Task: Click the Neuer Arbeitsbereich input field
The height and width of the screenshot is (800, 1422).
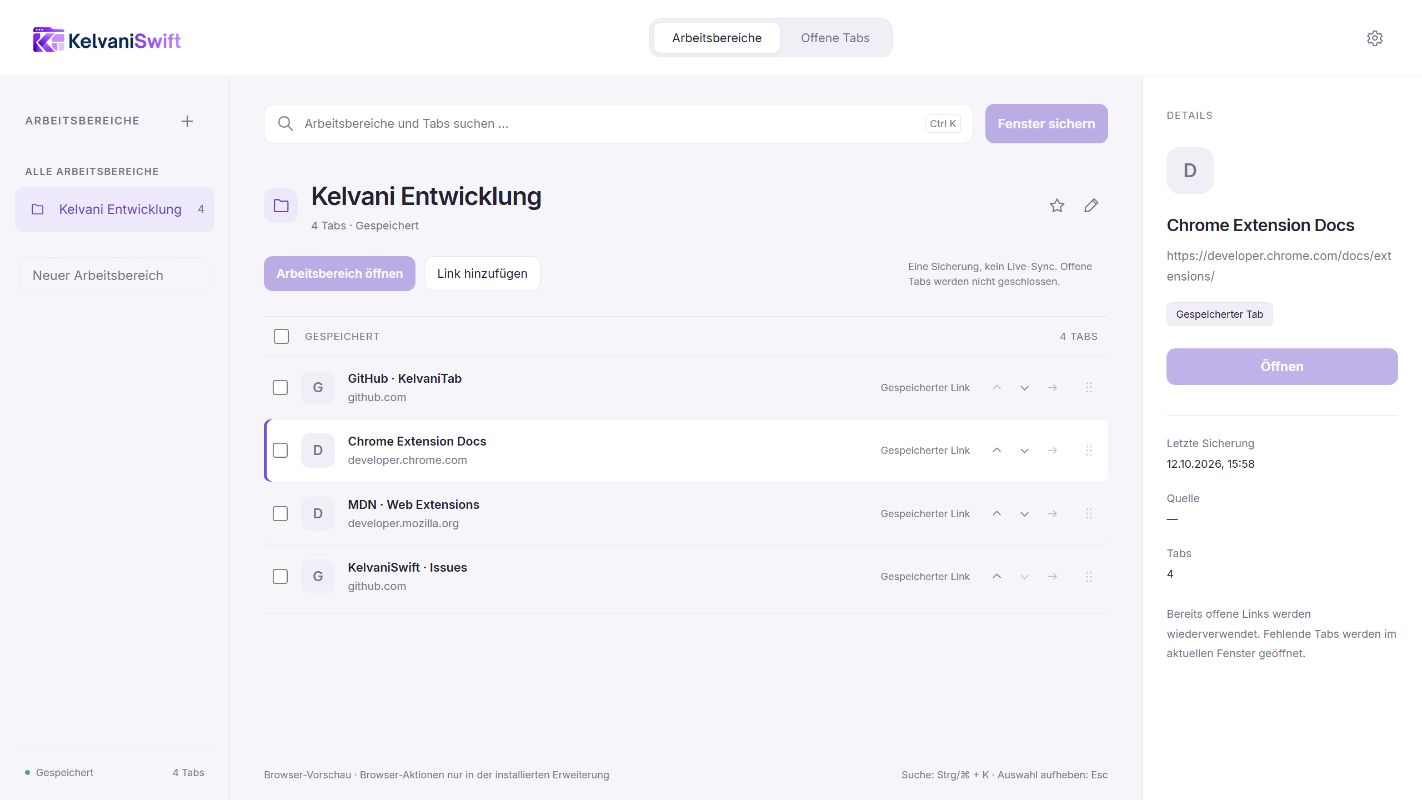Action: (115, 276)
